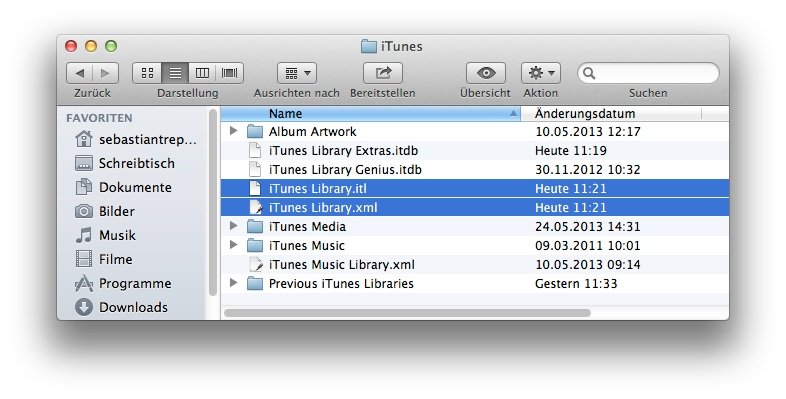
Task: Open the Aktion gear menu
Action: pyautogui.click(x=541, y=73)
